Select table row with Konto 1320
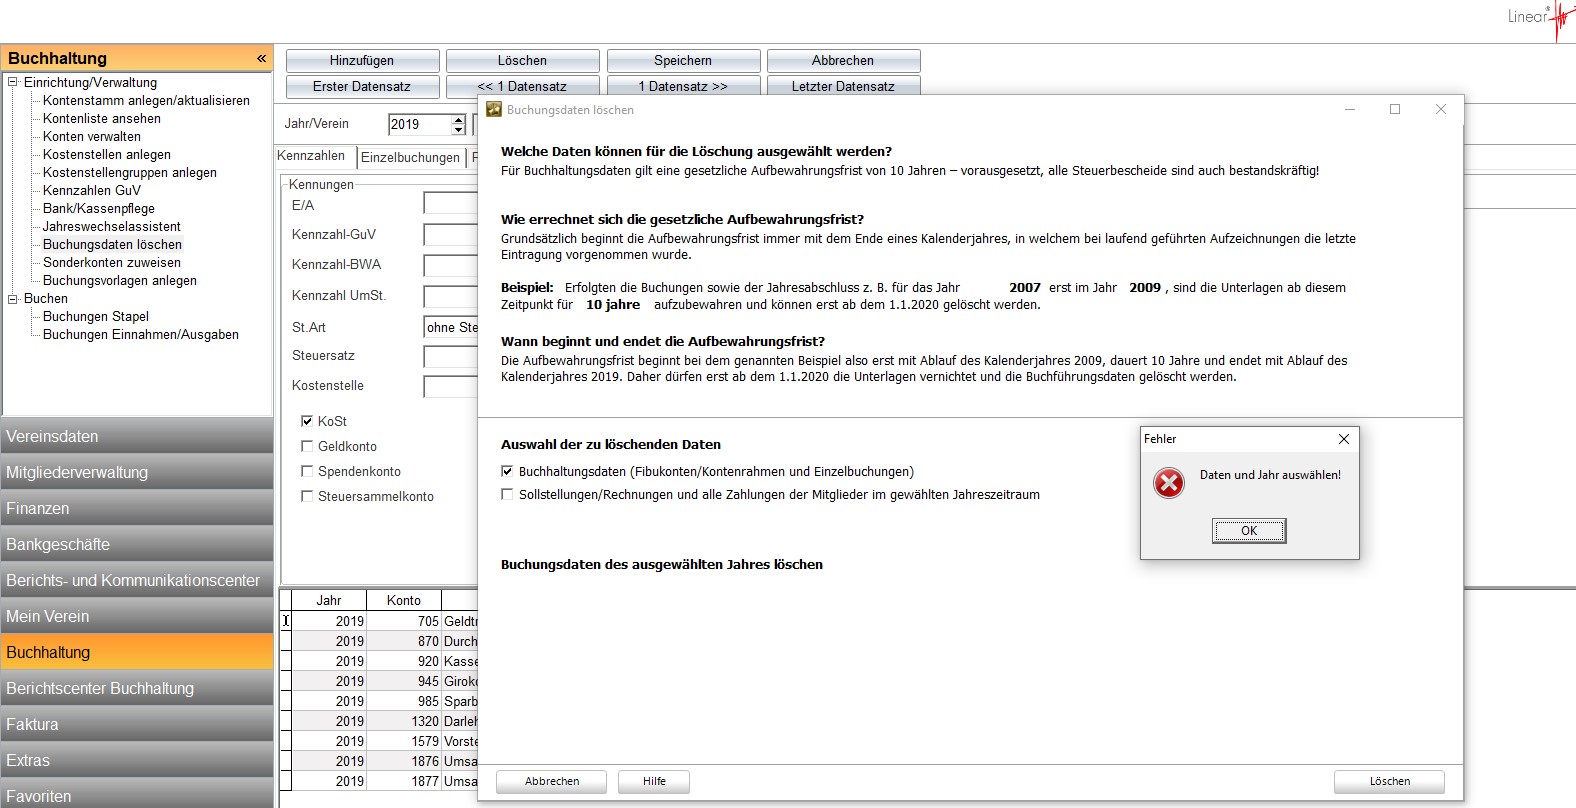The width and height of the screenshot is (1576, 808). [x=379, y=721]
